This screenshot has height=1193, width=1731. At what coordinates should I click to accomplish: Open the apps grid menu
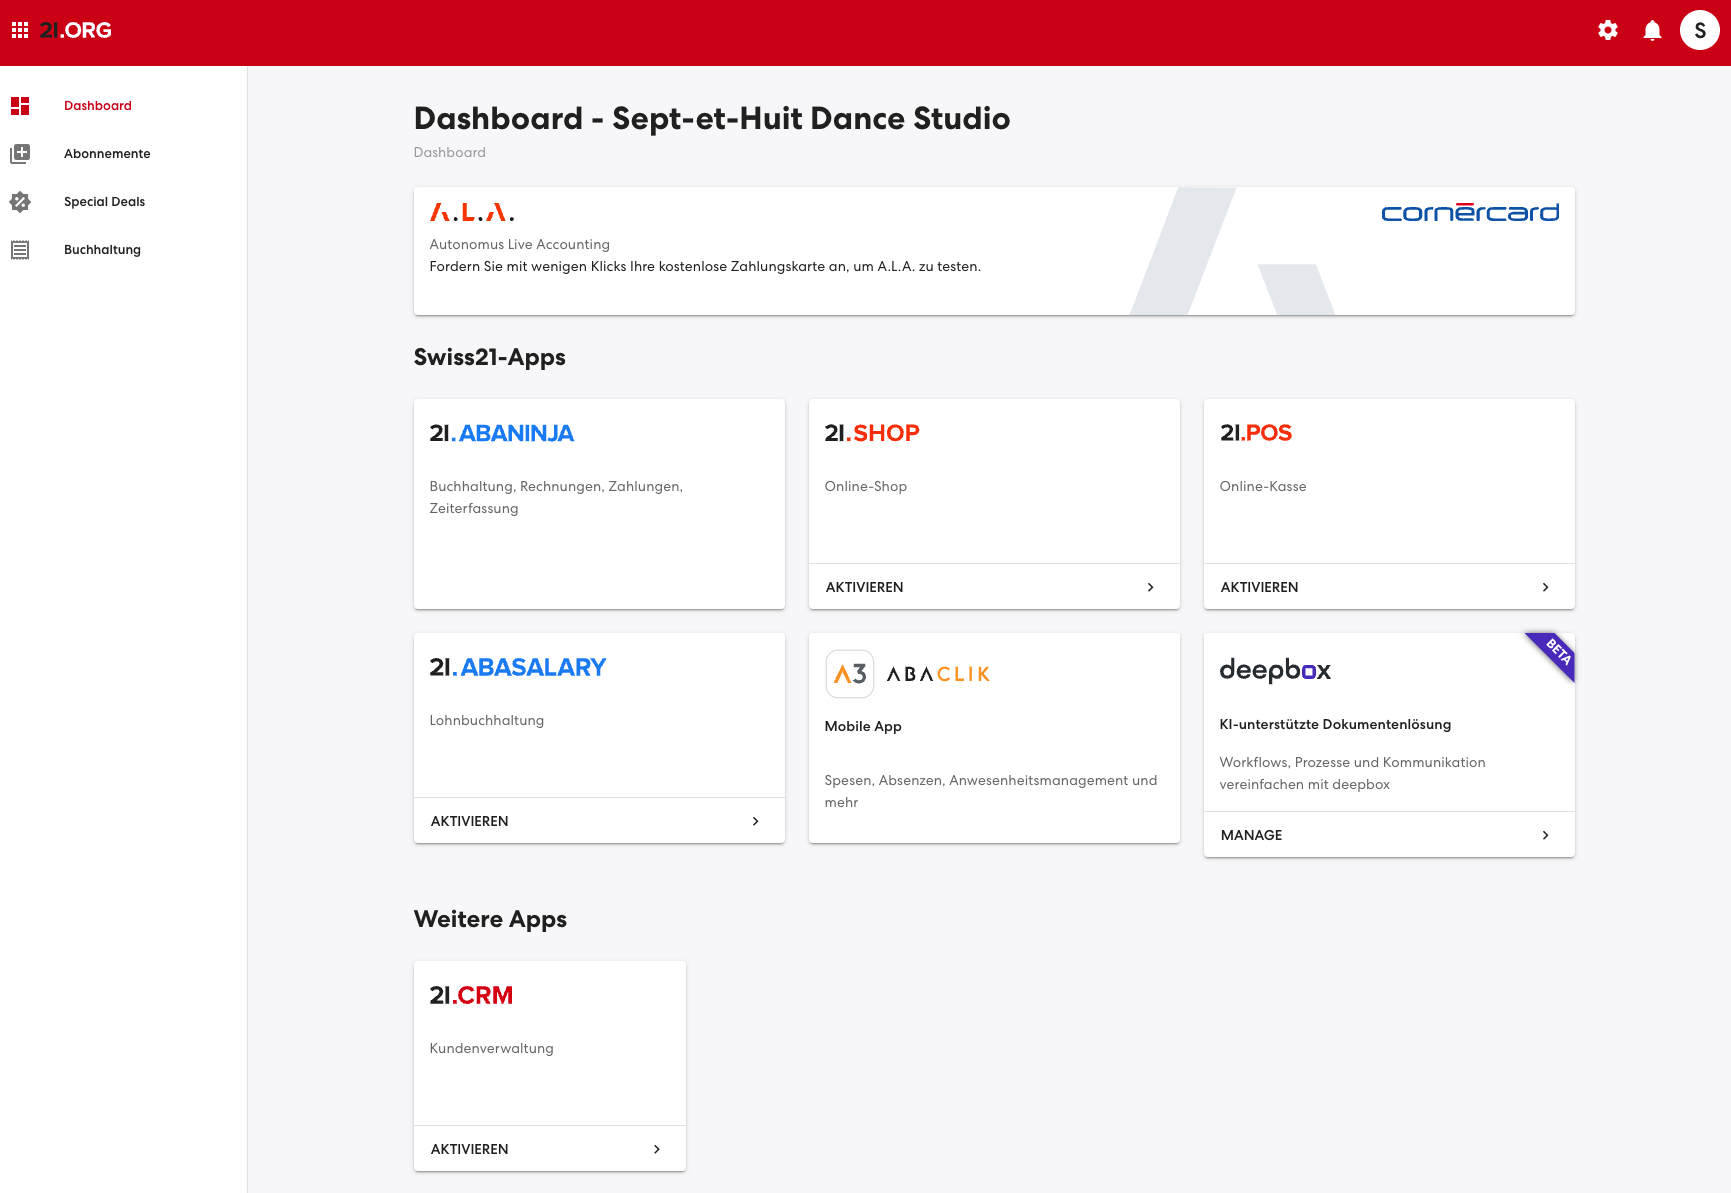point(21,30)
